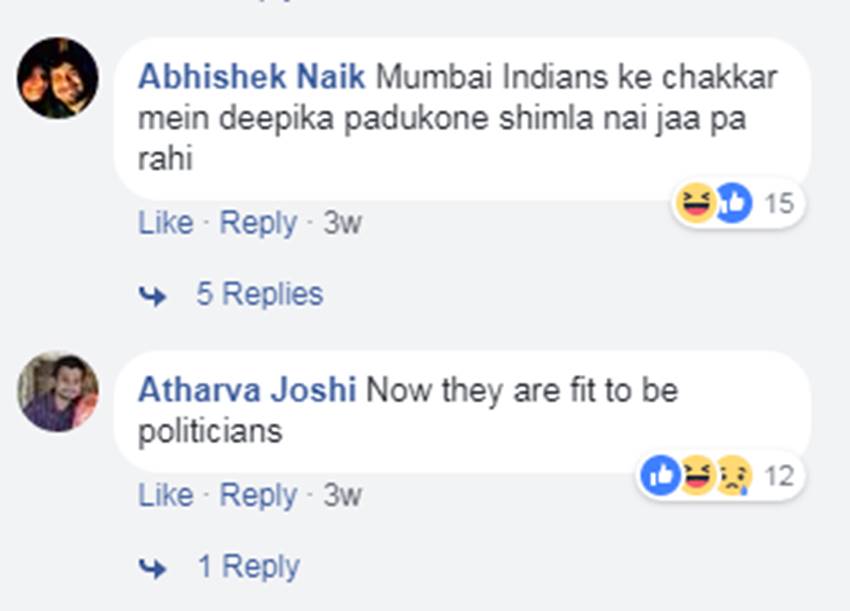Show who reacted via the 15 count

pyautogui.click(x=778, y=204)
